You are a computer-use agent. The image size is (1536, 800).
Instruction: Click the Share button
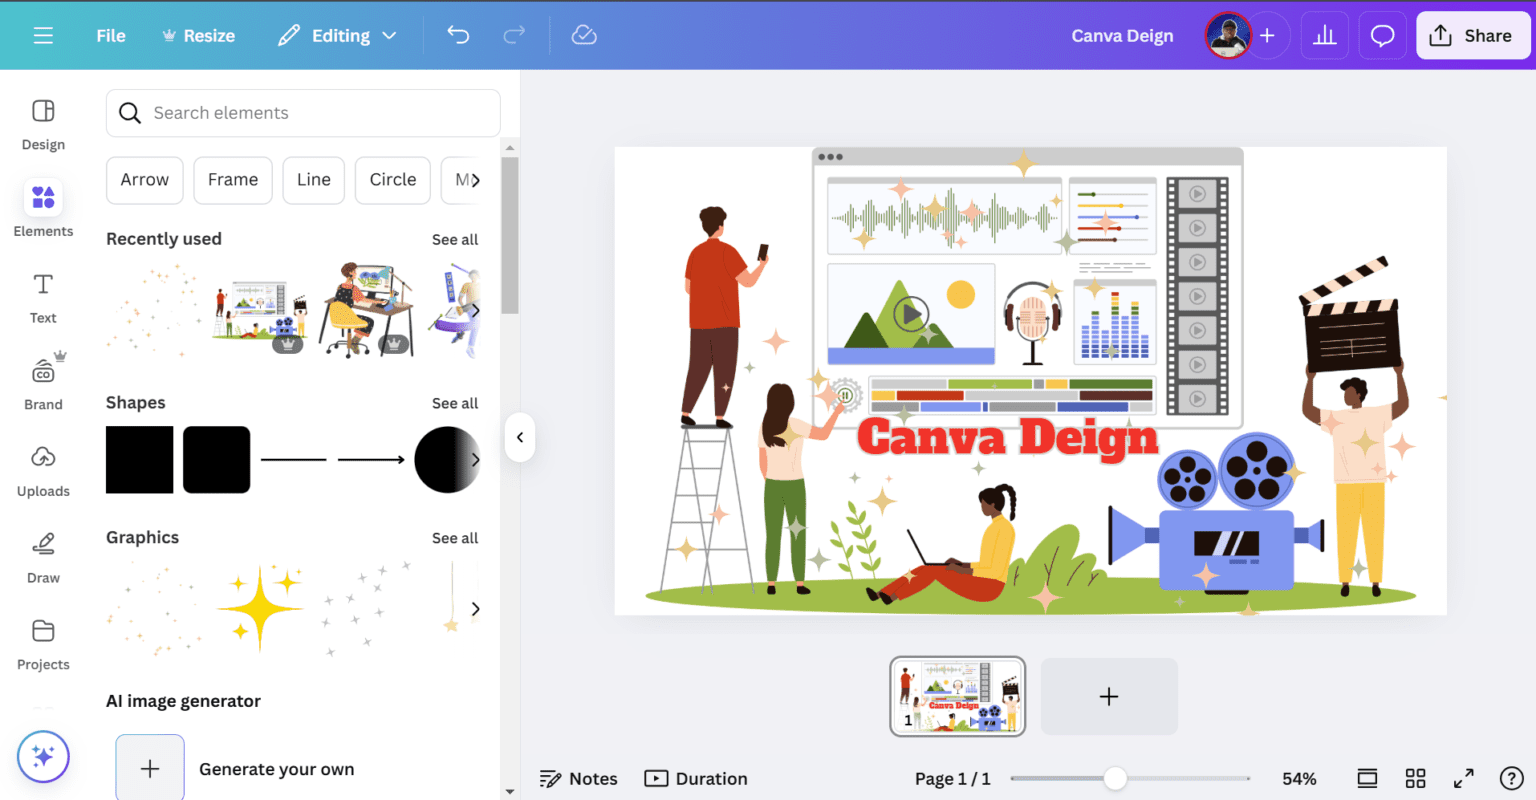click(x=1472, y=34)
